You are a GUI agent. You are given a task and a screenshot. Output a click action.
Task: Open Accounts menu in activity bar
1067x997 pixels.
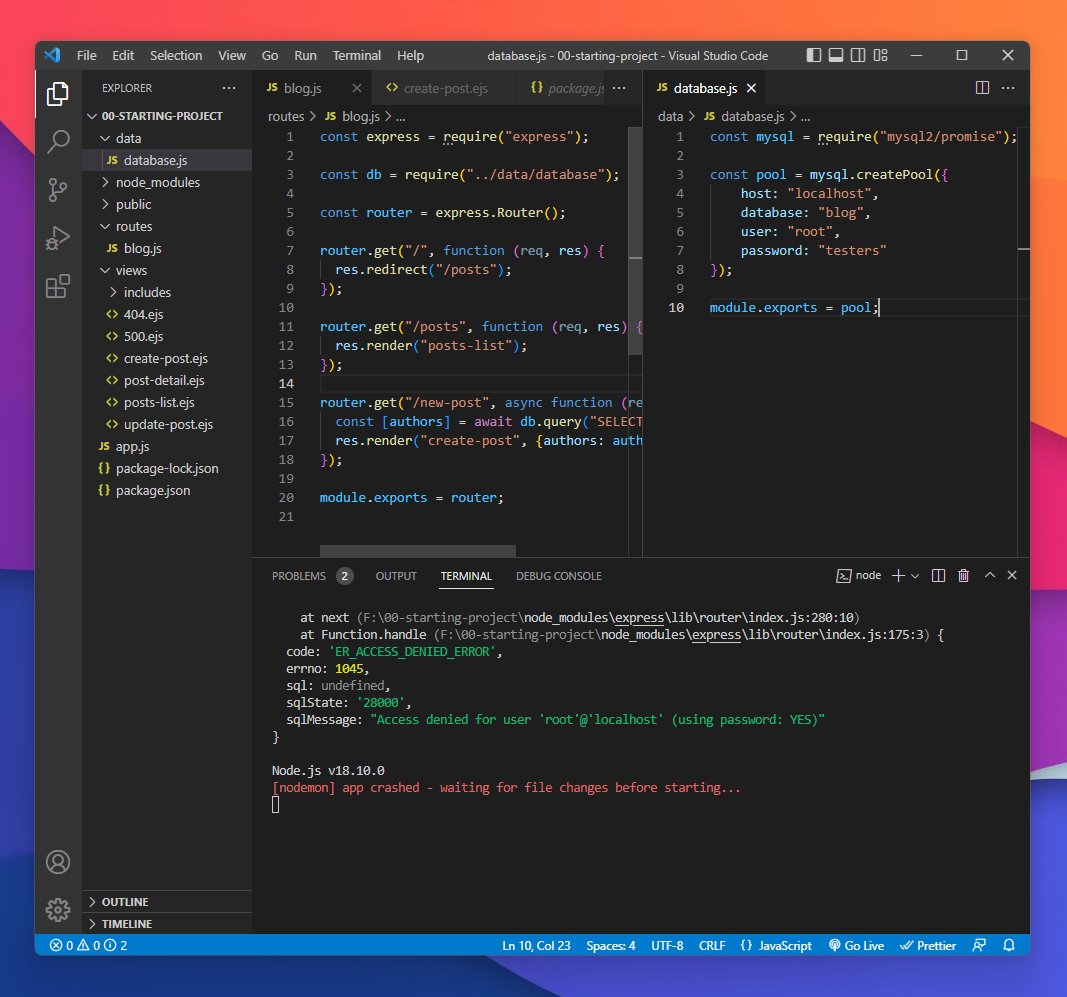(58, 862)
